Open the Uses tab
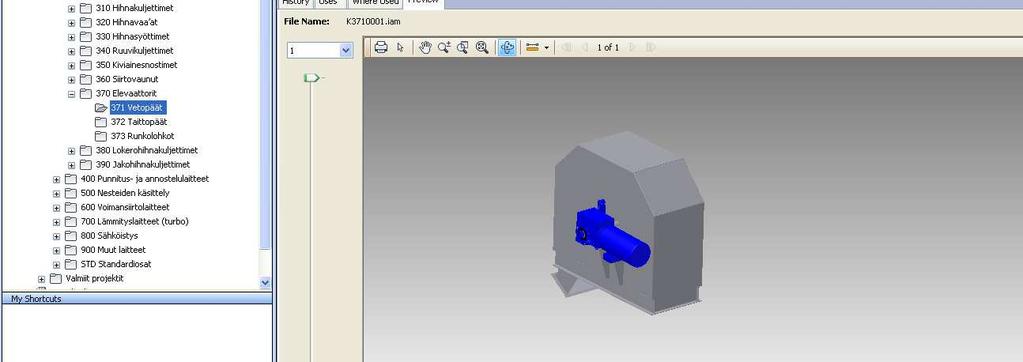Viewport: 1023px width, 362px height. pyautogui.click(x=328, y=3)
